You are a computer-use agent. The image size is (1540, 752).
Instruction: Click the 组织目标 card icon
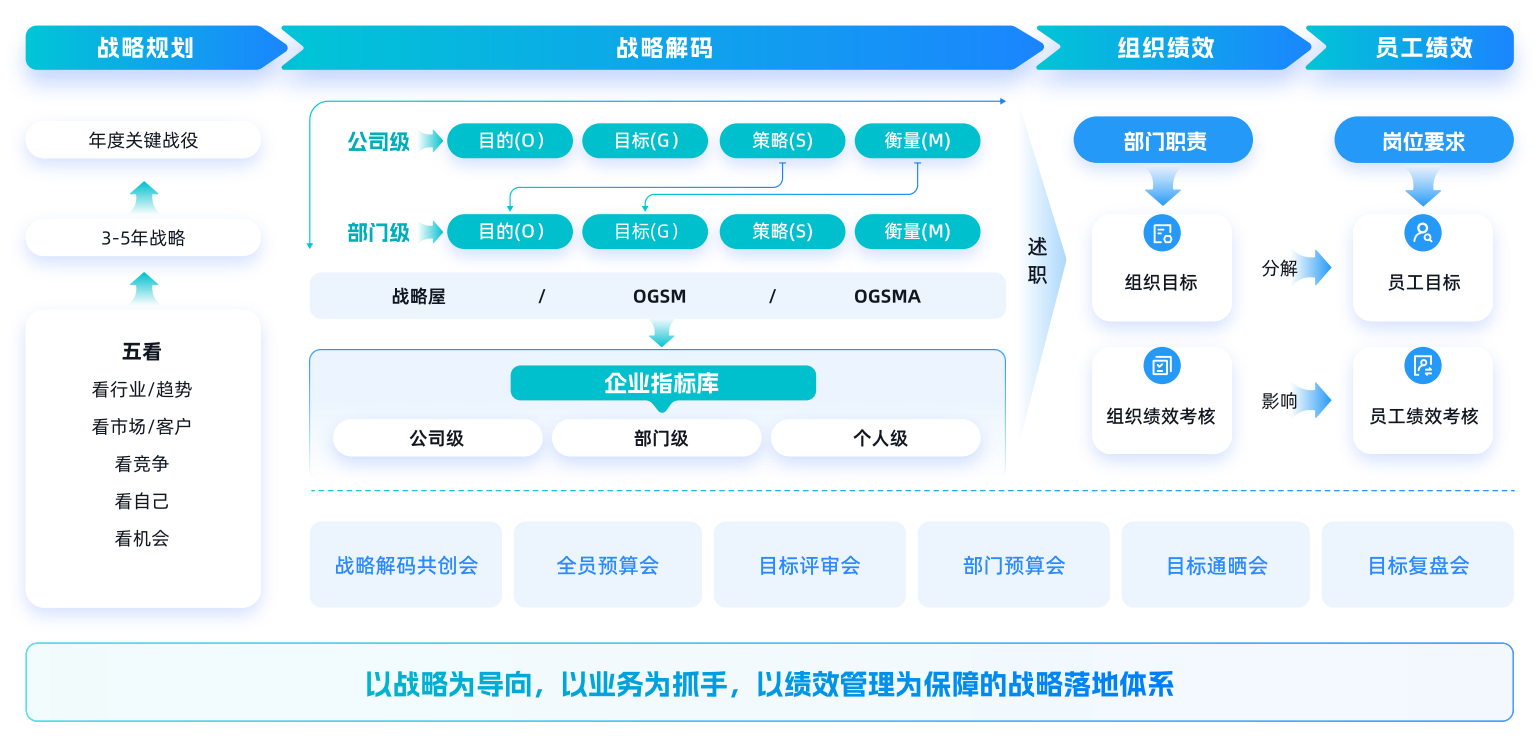[x=1161, y=234]
